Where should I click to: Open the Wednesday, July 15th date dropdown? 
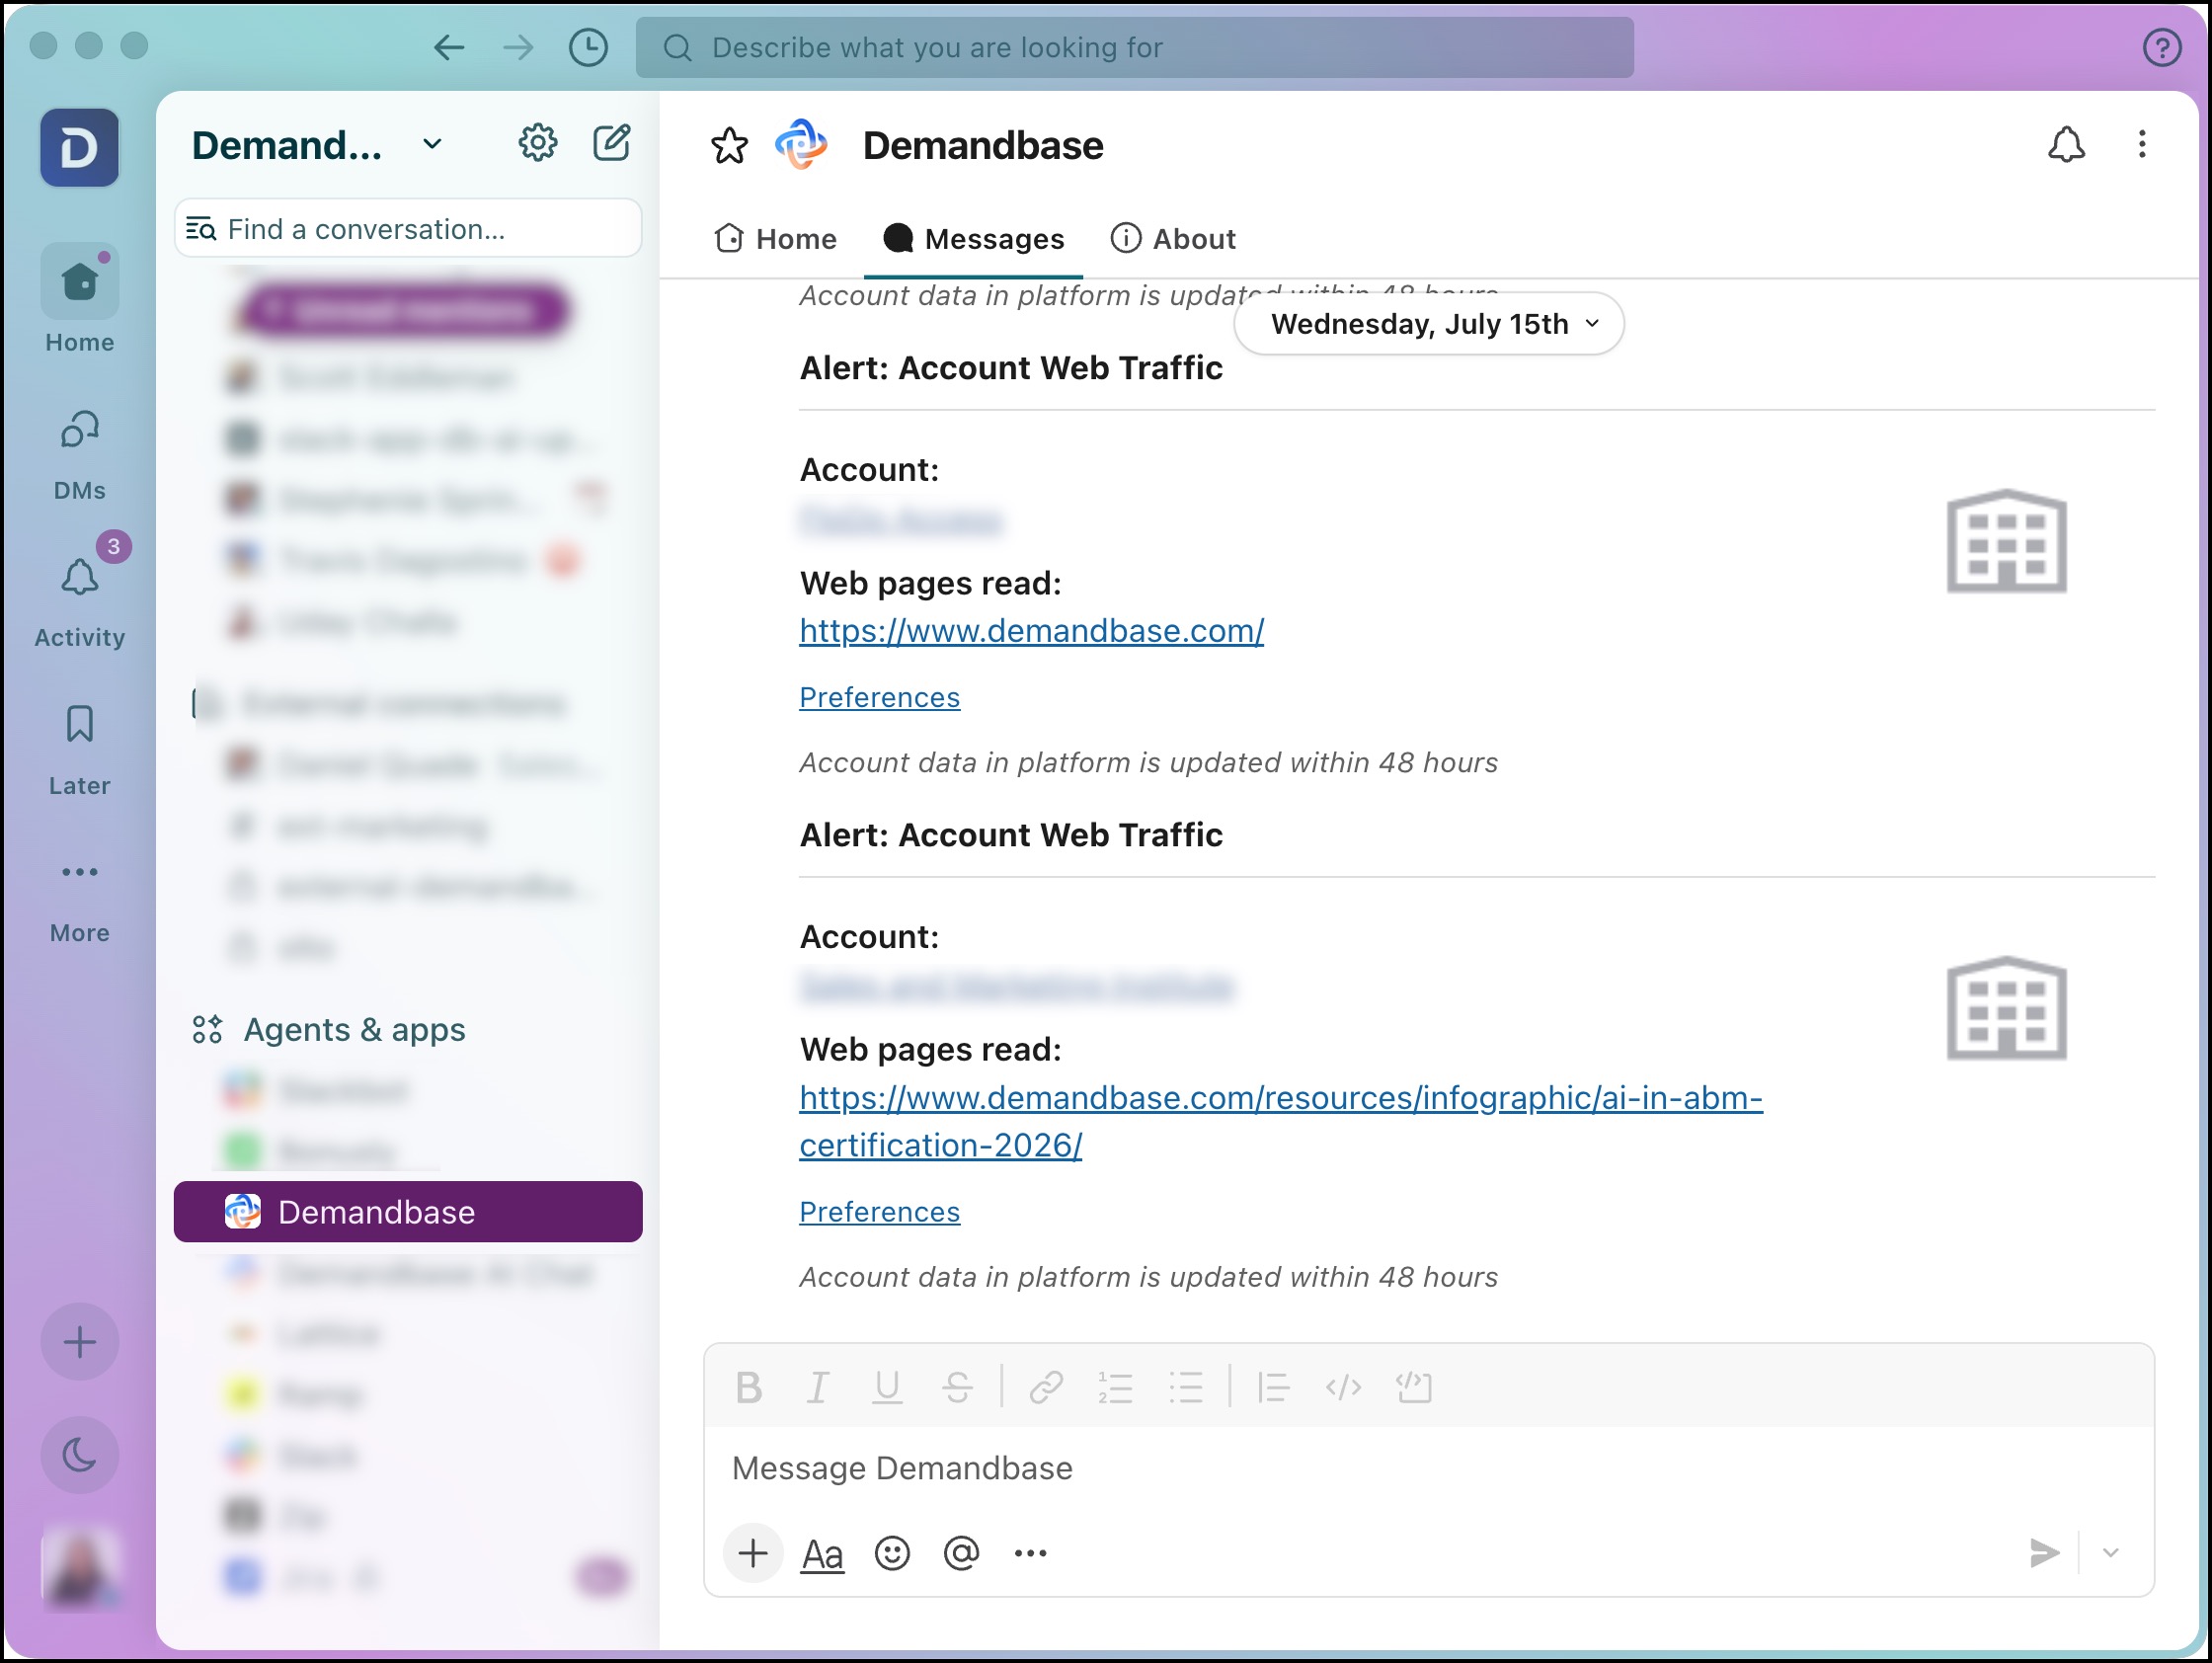1428,324
